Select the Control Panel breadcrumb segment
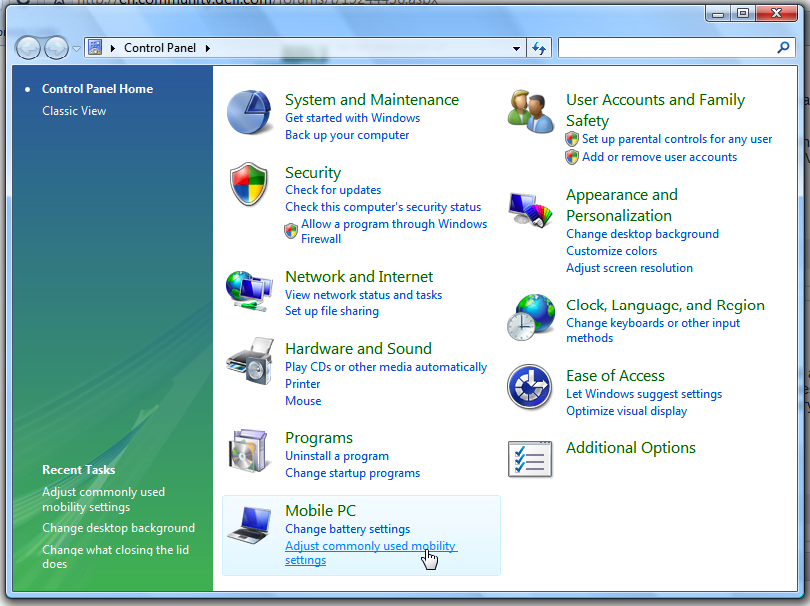 [160, 48]
